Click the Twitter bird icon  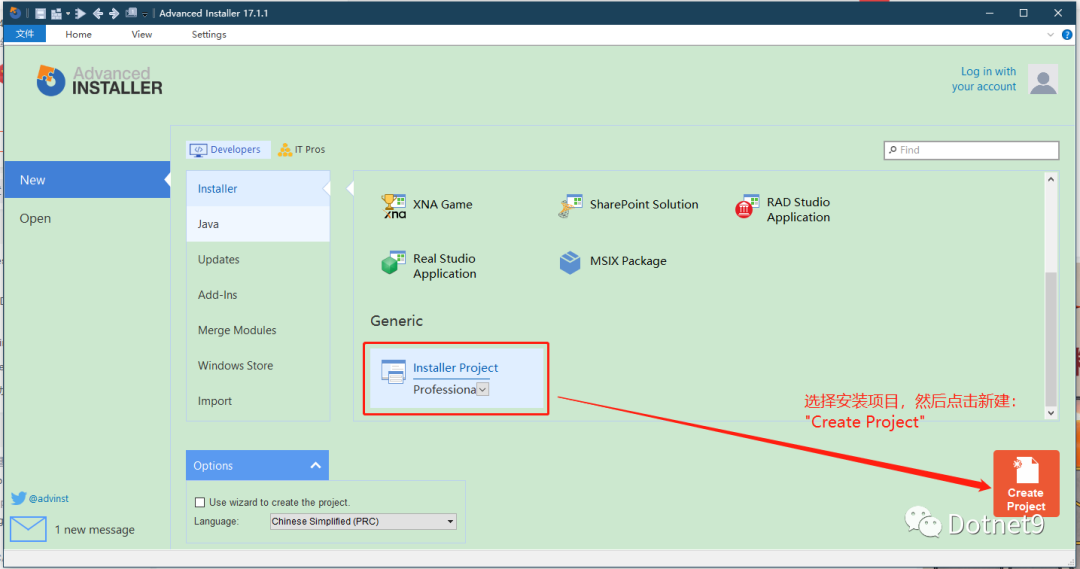19,498
